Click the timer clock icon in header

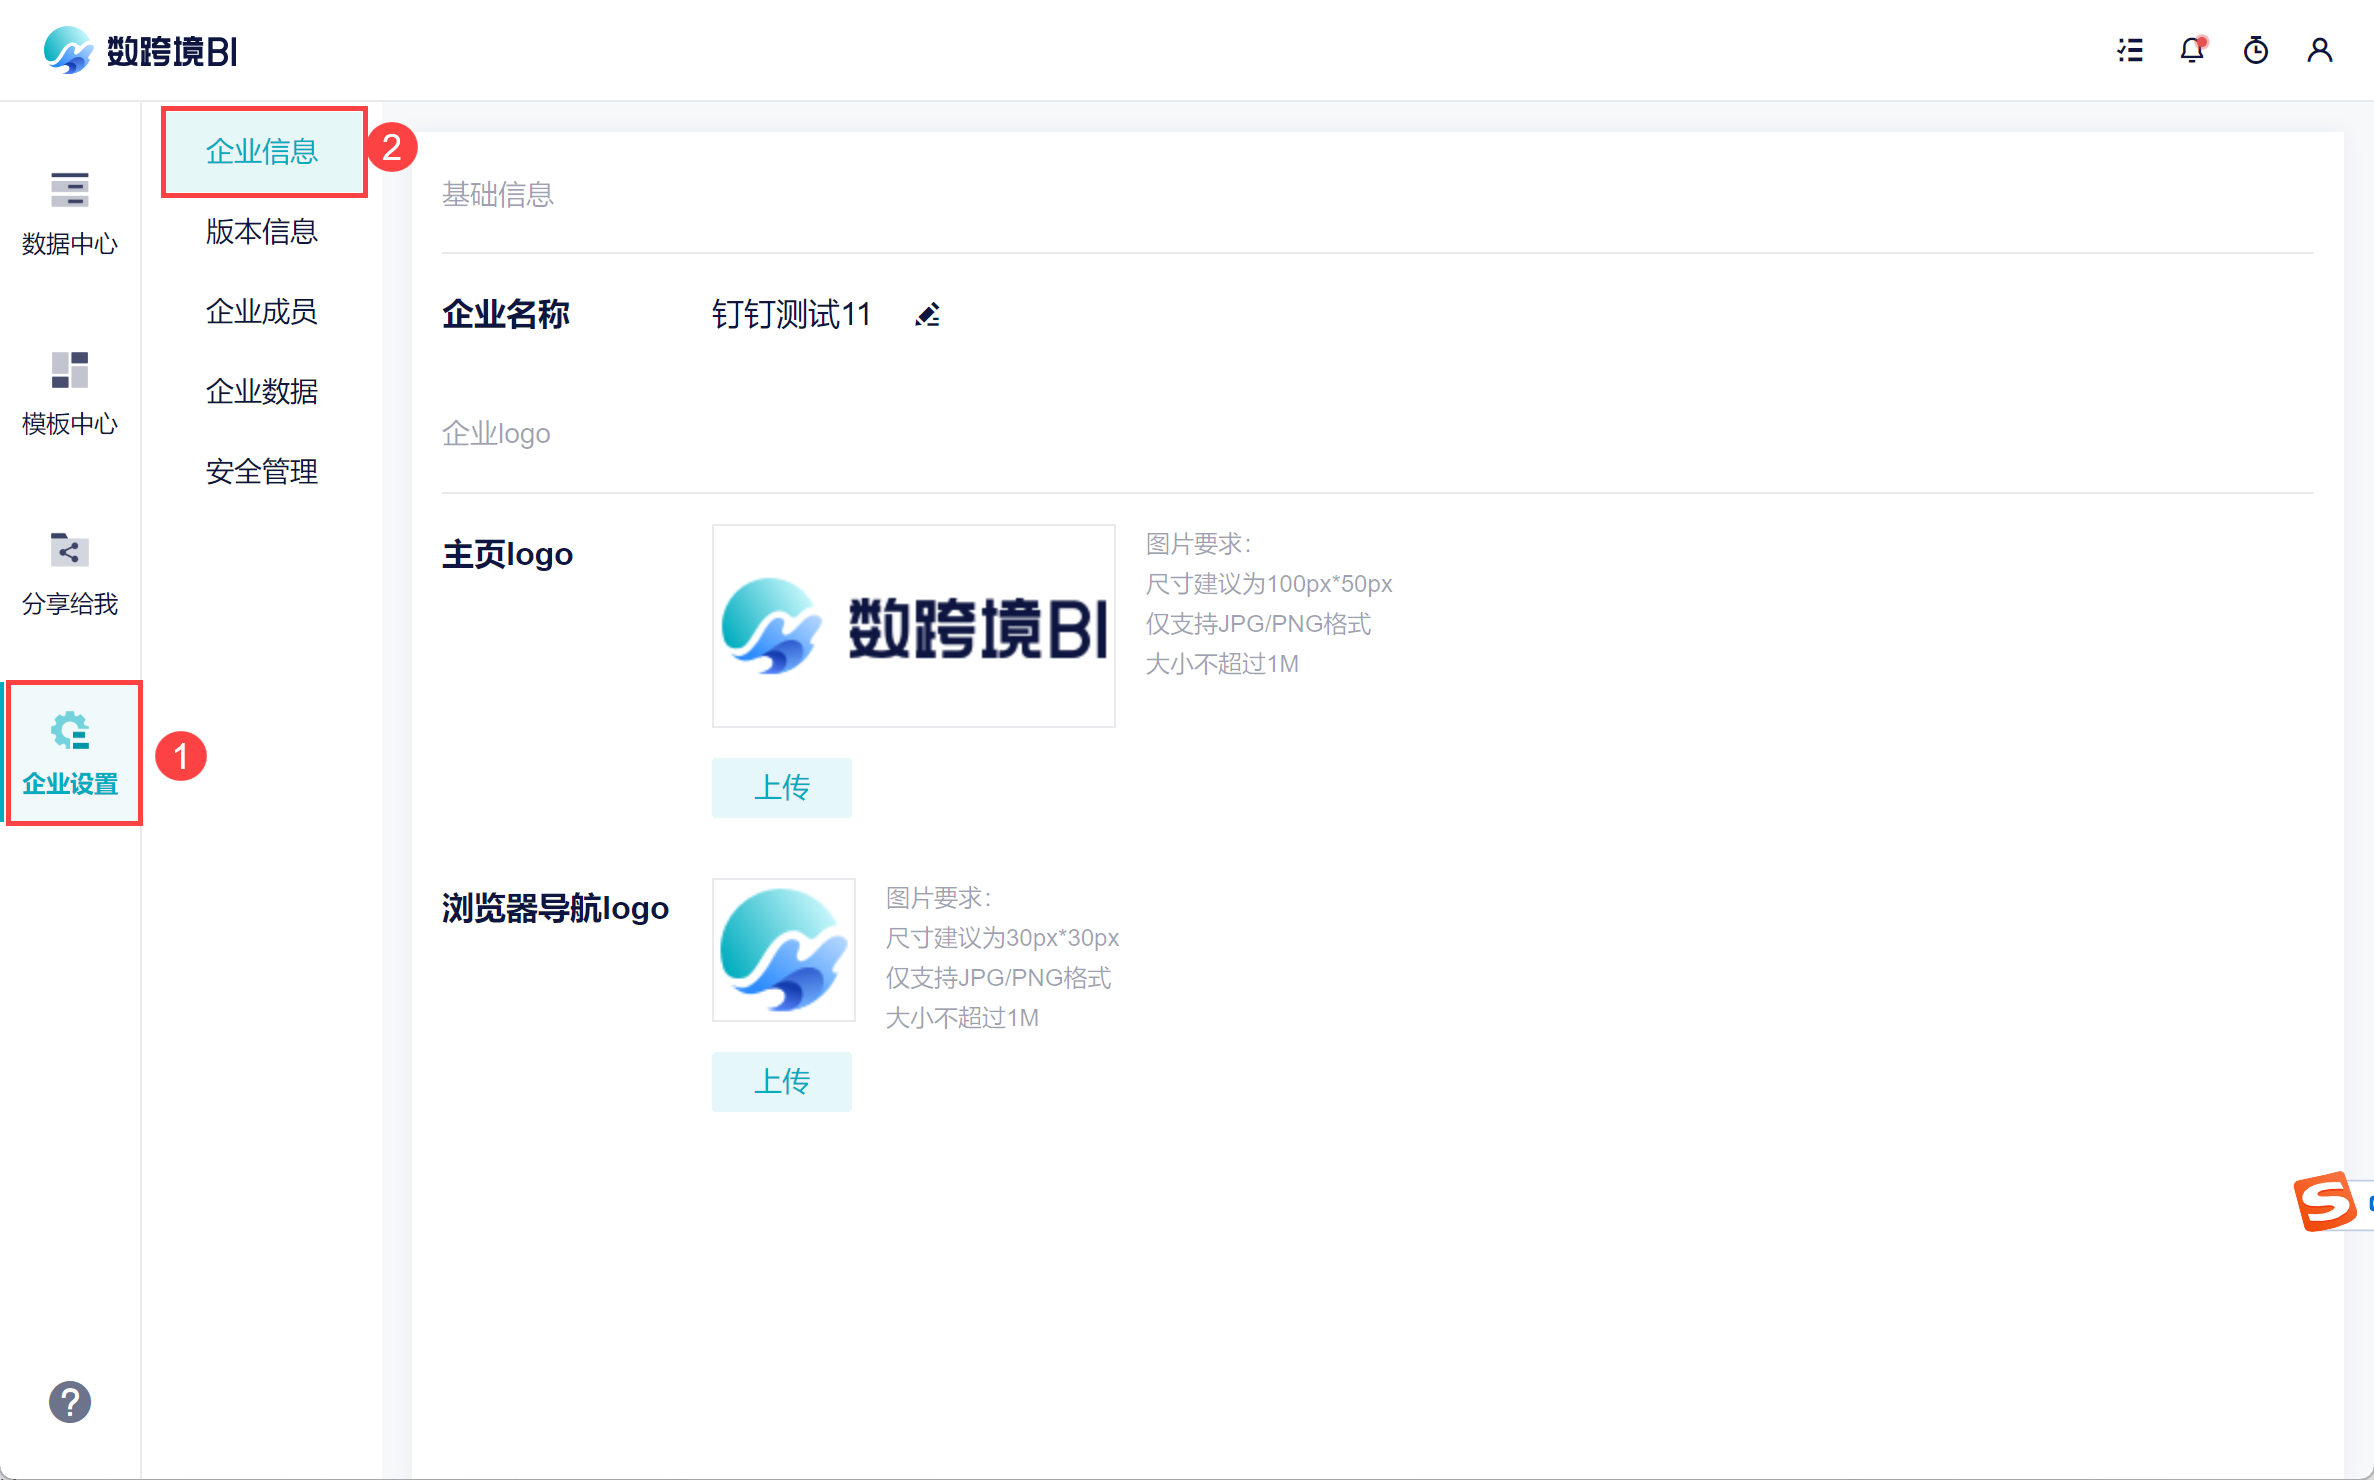click(2256, 50)
